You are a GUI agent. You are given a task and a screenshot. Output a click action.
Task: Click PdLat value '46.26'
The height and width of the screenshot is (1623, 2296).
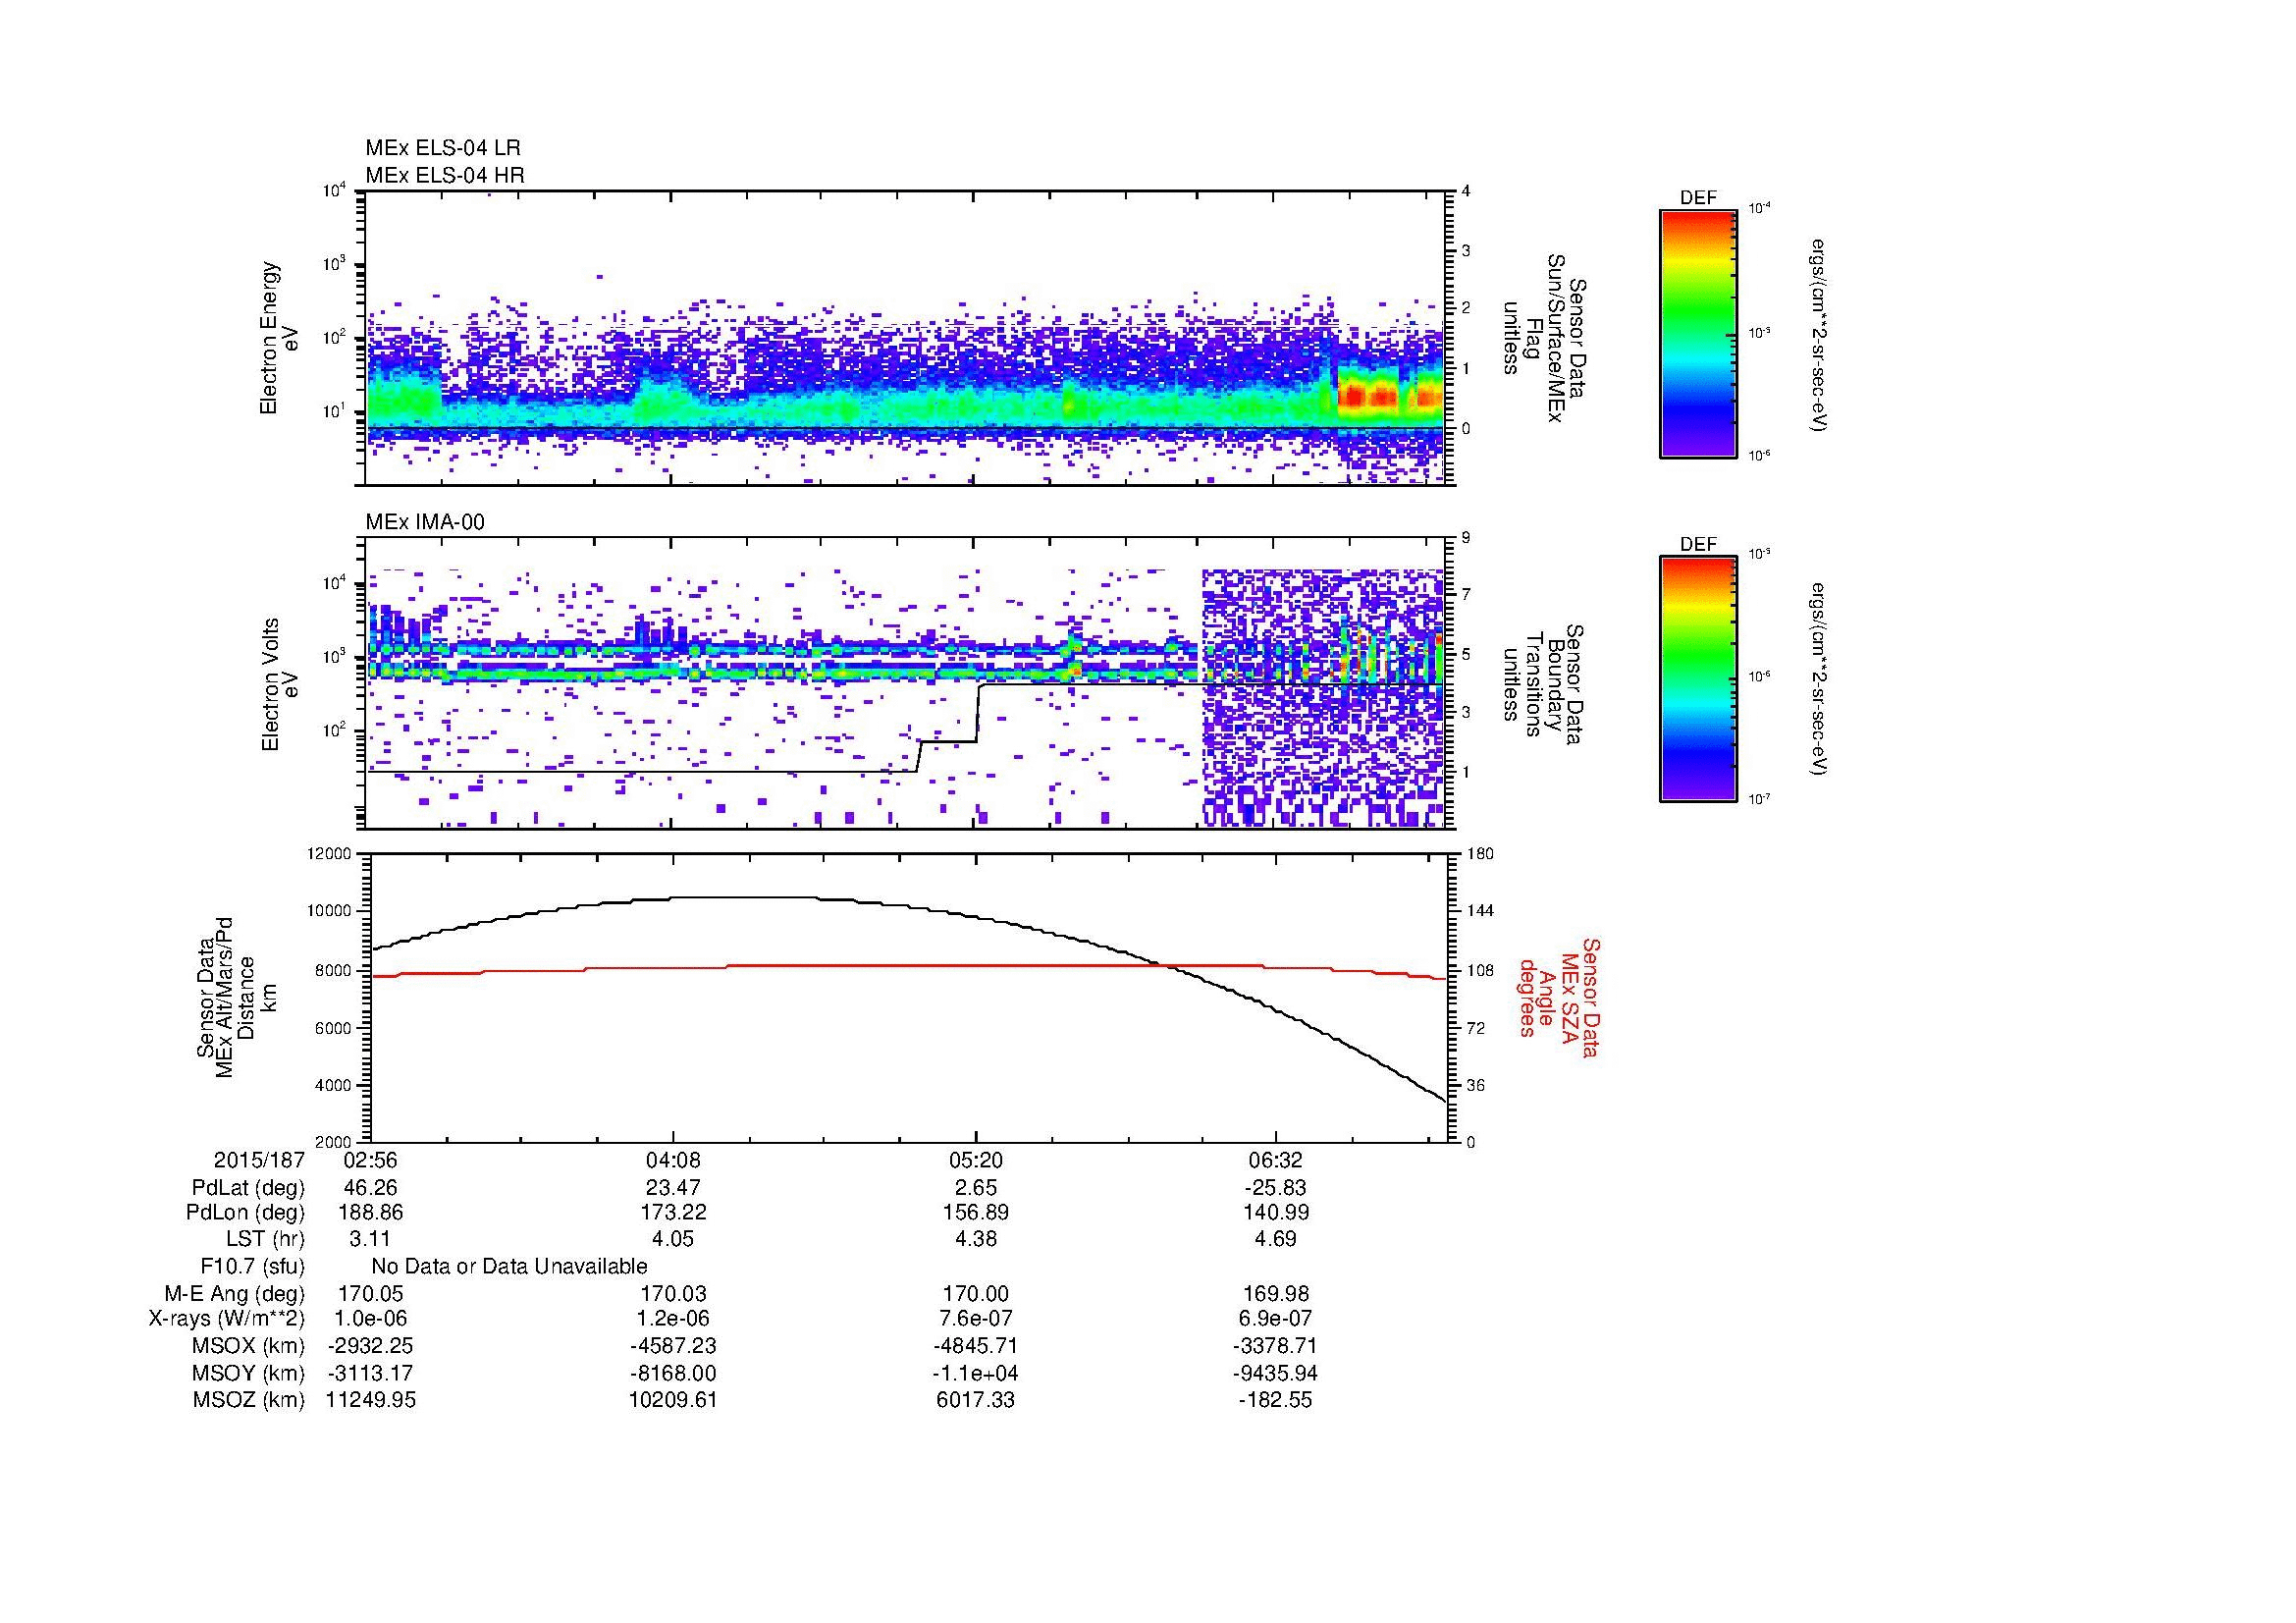[x=371, y=1188]
